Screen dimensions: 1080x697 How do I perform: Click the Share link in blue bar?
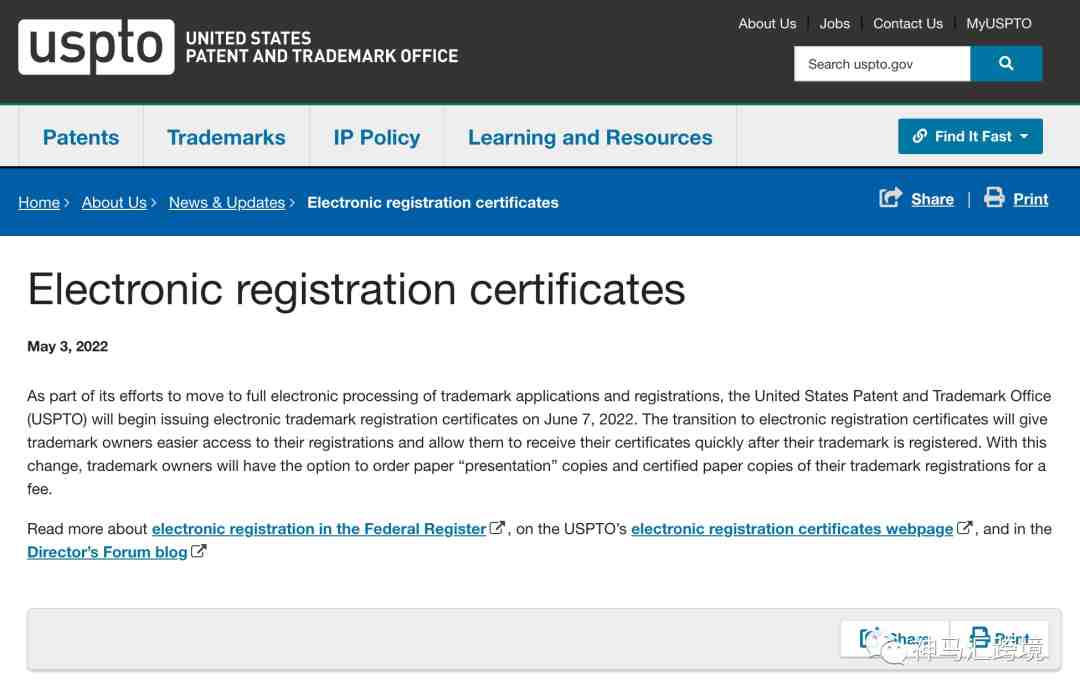click(932, 199)
